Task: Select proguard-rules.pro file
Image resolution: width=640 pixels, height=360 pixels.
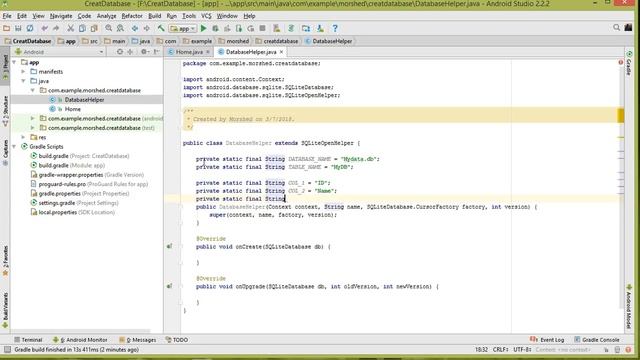Action: (89, 184)
